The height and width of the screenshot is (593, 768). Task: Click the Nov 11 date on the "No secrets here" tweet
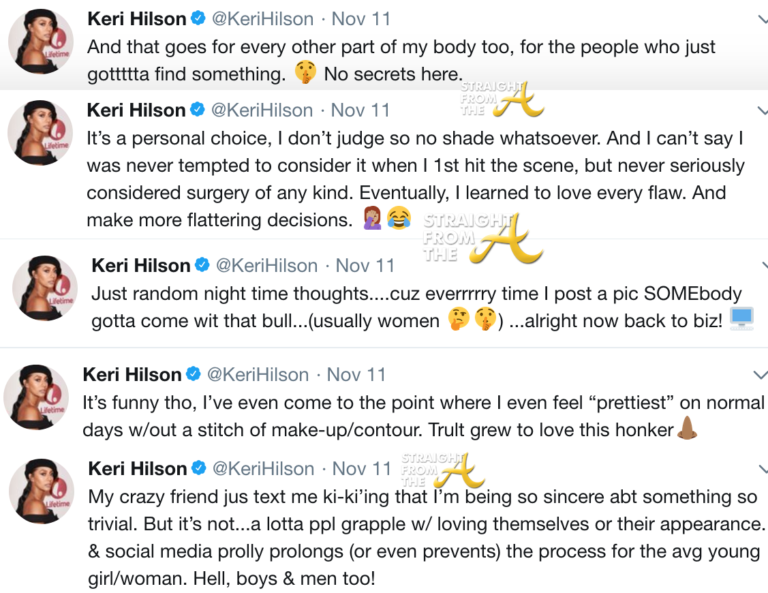coord(360,20)
